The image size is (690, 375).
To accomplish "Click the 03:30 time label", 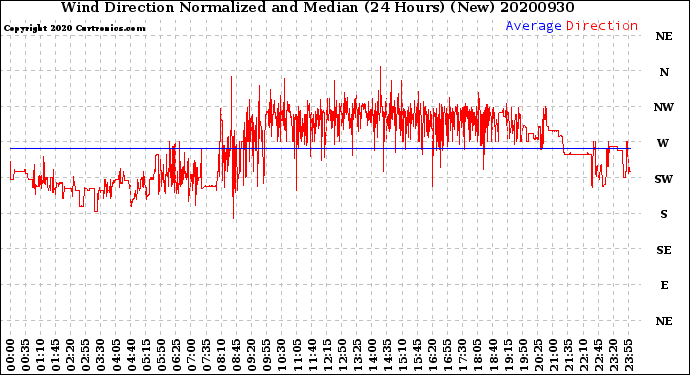I will click(101, 355).
